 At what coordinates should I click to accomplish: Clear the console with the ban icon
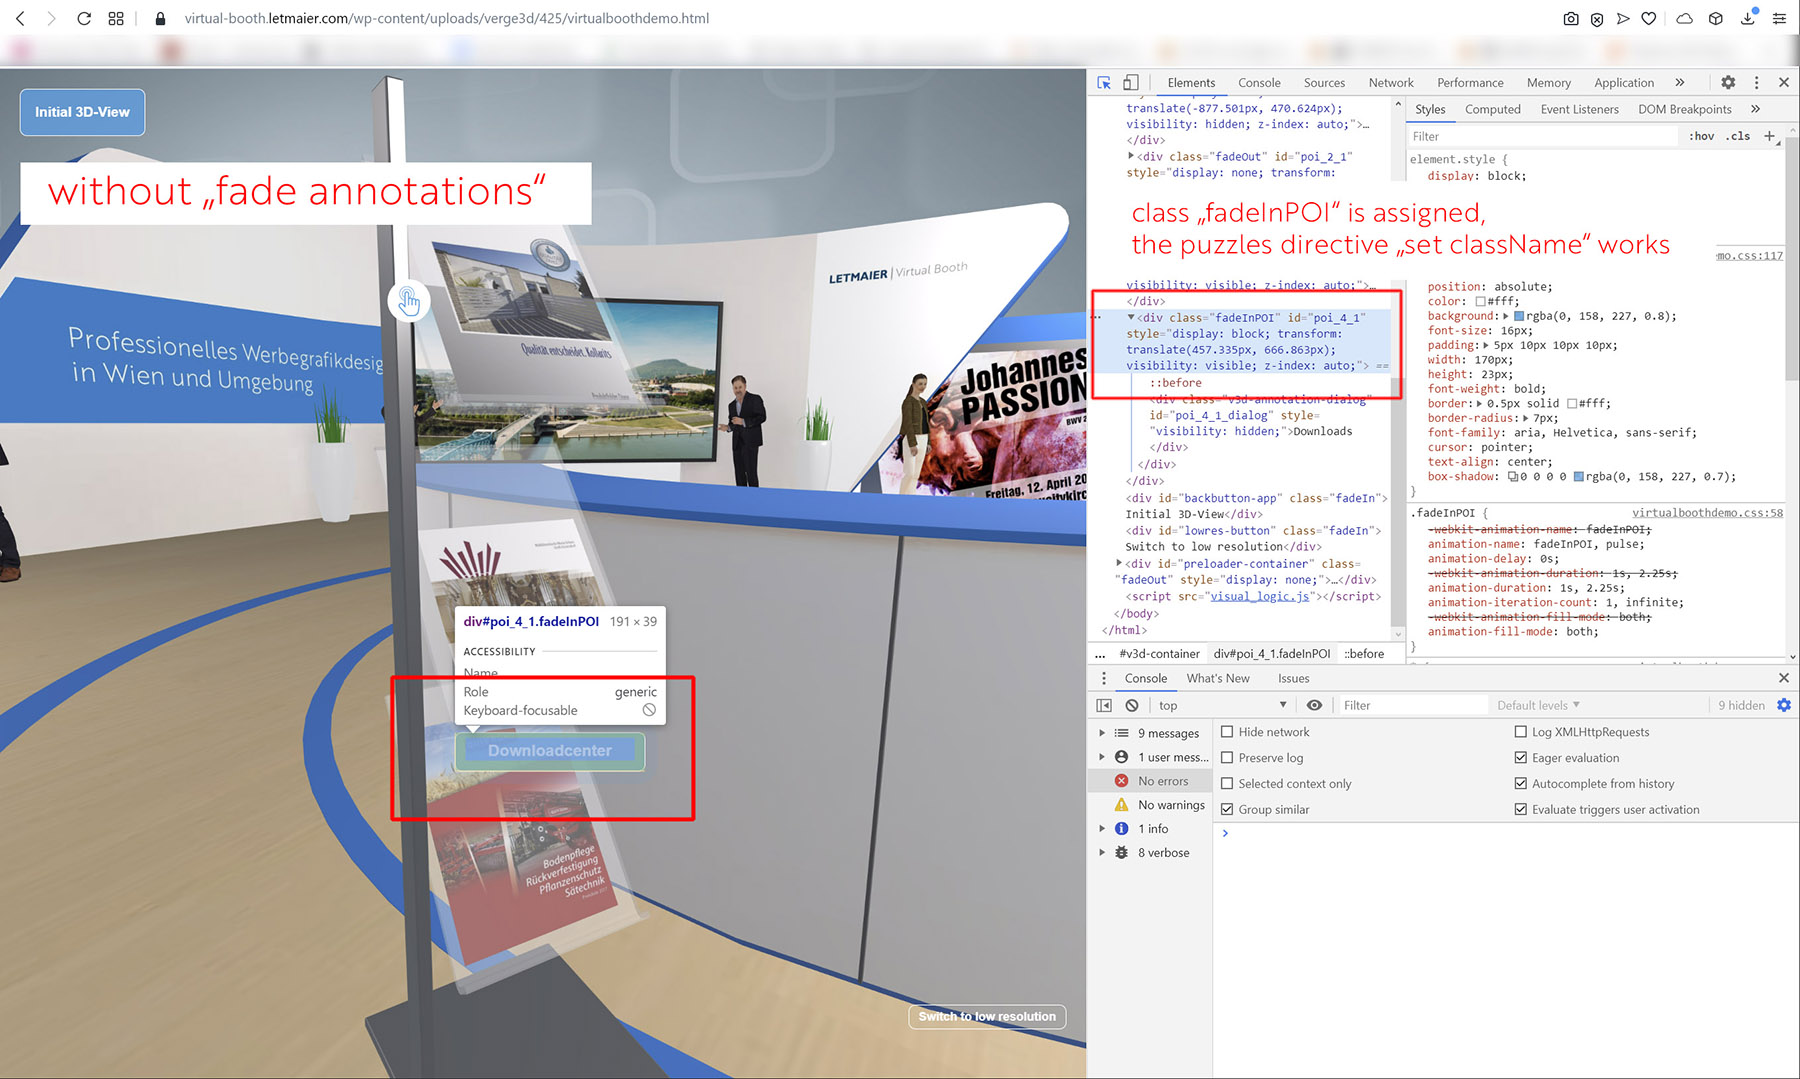[x=1132, y=705]
